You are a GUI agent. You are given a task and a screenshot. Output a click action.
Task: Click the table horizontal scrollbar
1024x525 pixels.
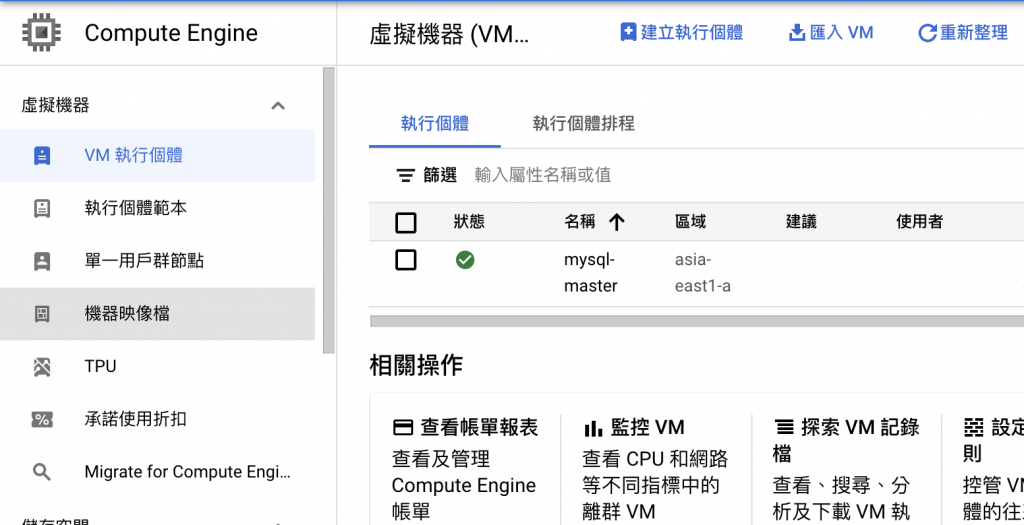click(x=696, y=321)
